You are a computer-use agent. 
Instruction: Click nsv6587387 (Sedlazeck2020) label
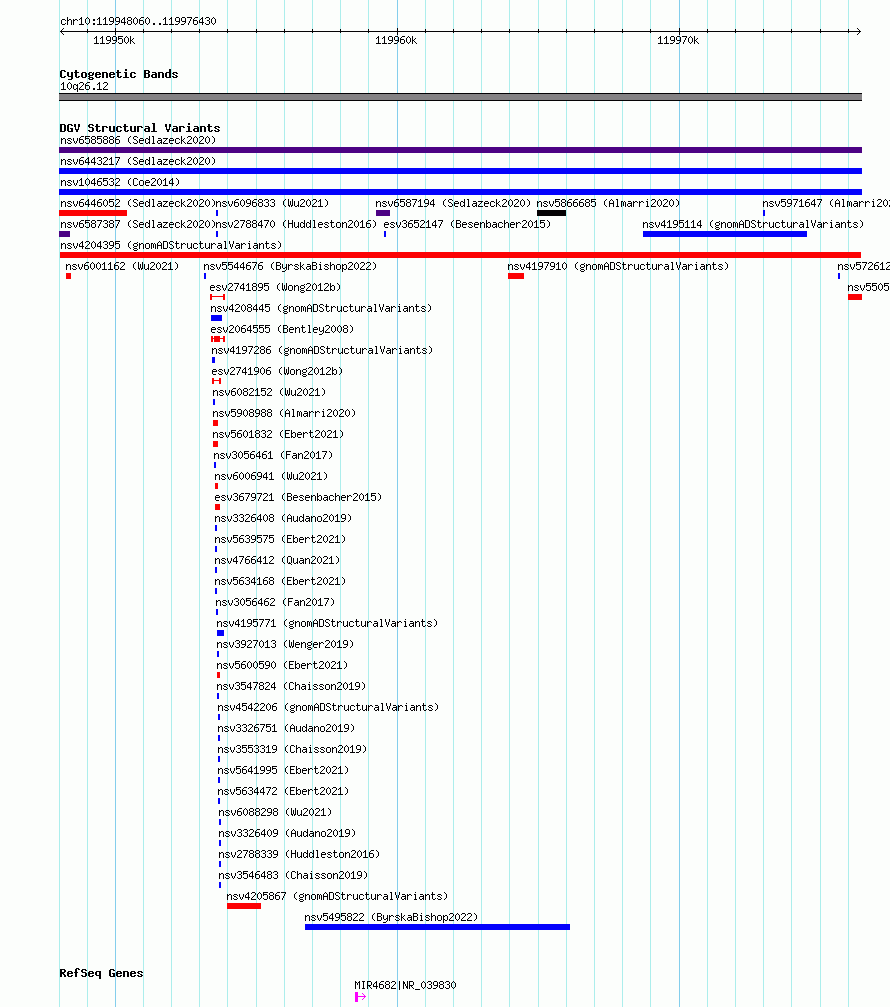click(x=137, y=224)
